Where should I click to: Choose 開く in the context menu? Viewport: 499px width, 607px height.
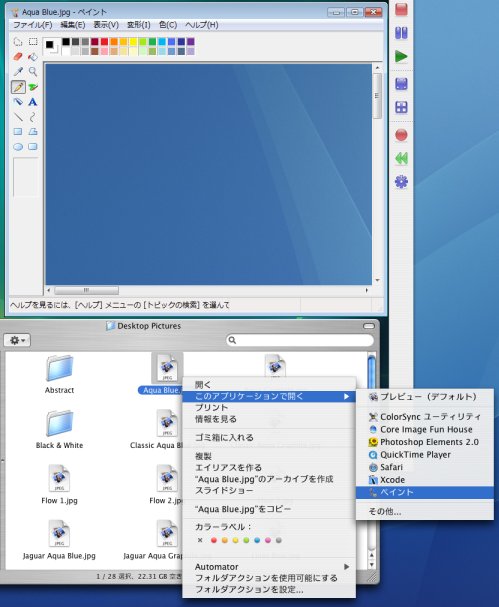point(269,385)
